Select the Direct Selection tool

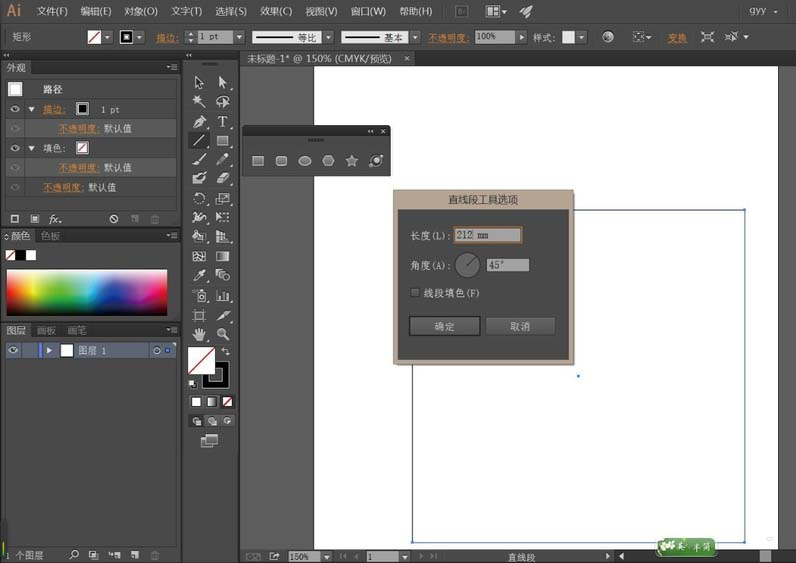[x=222, y=82]
